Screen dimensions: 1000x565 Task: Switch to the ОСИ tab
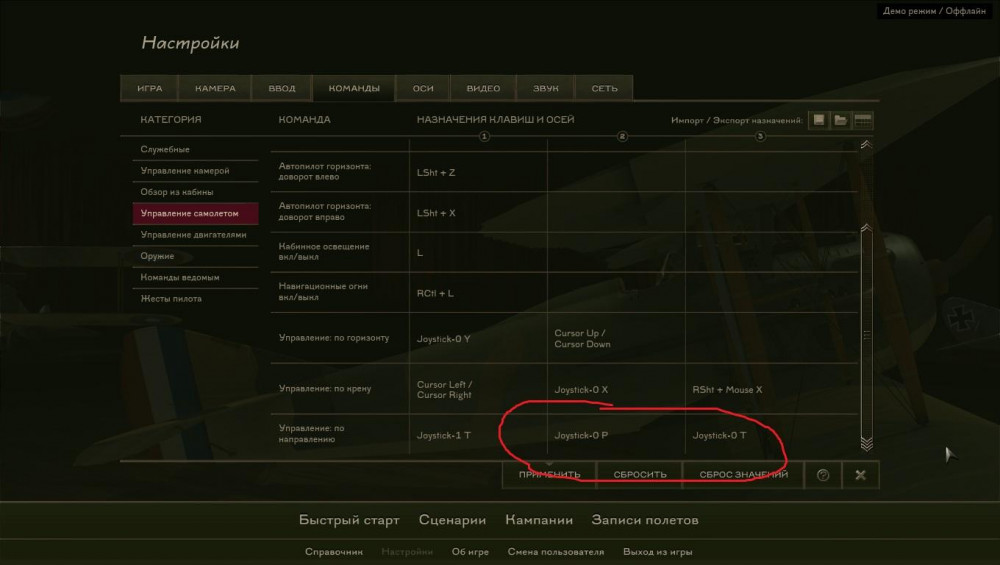pyautogui.click(x=423, y=89)
